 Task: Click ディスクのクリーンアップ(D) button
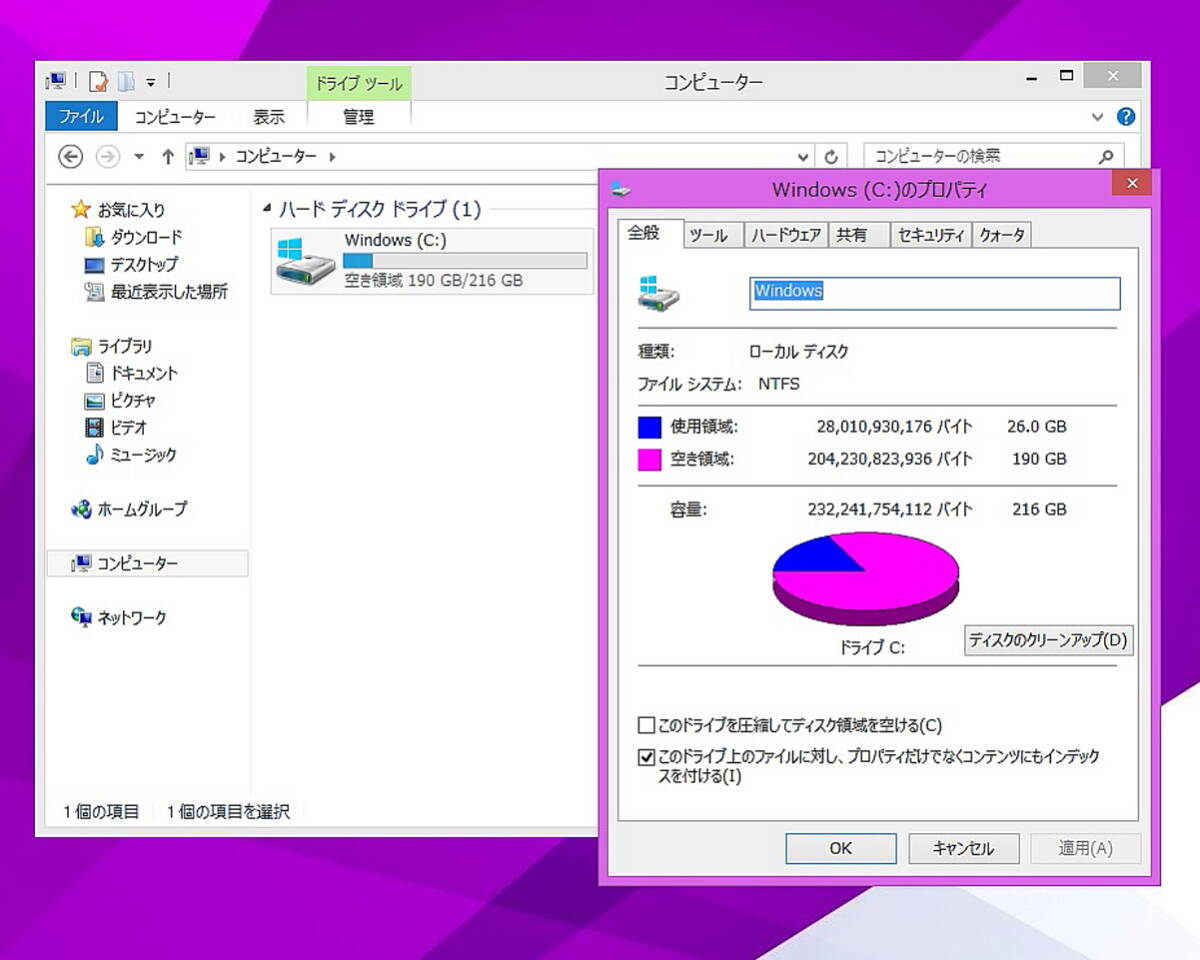[x=1048, y=640]
